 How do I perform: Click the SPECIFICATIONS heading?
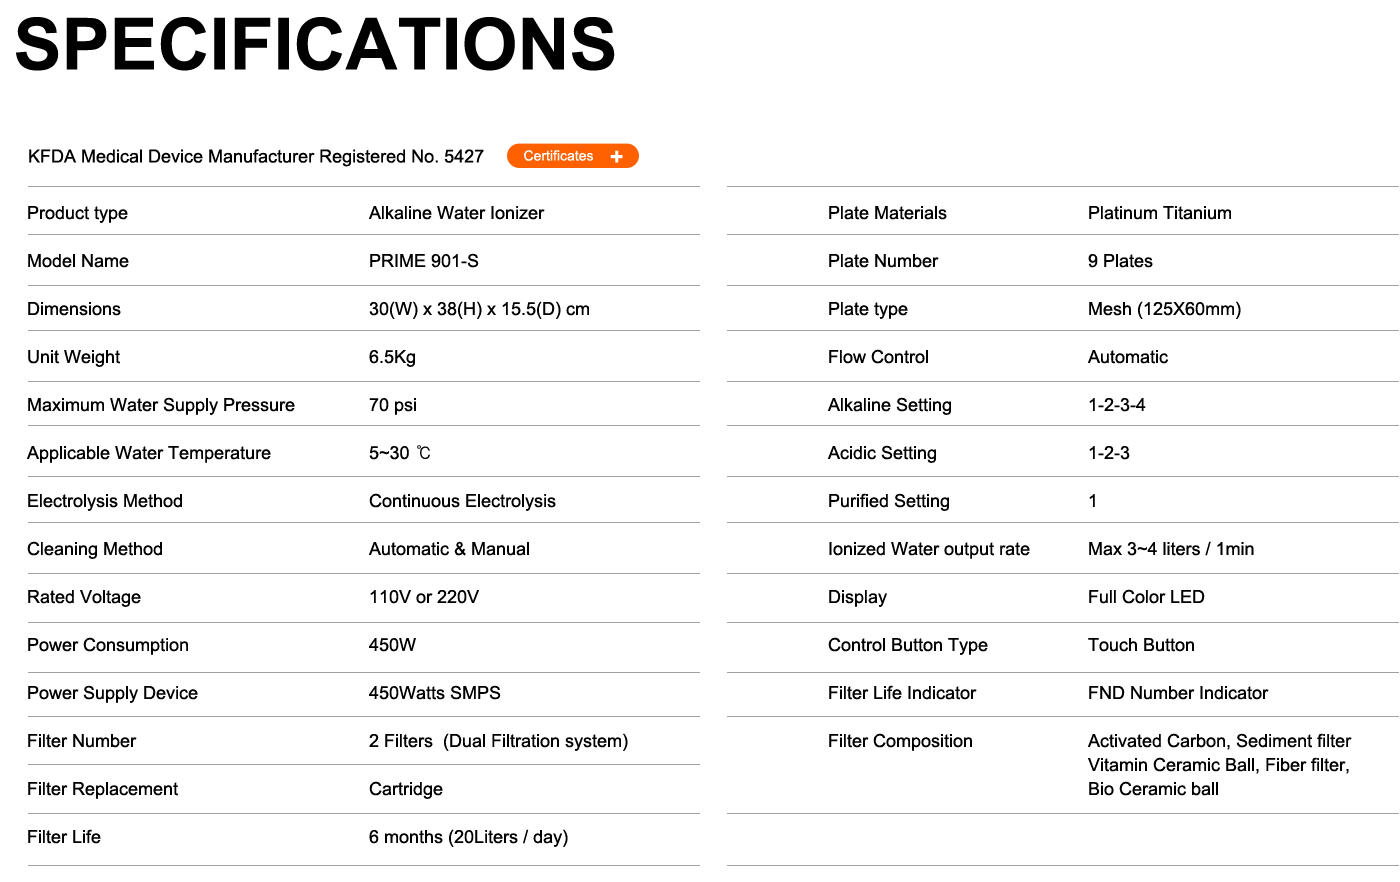[x=315, y=45]
